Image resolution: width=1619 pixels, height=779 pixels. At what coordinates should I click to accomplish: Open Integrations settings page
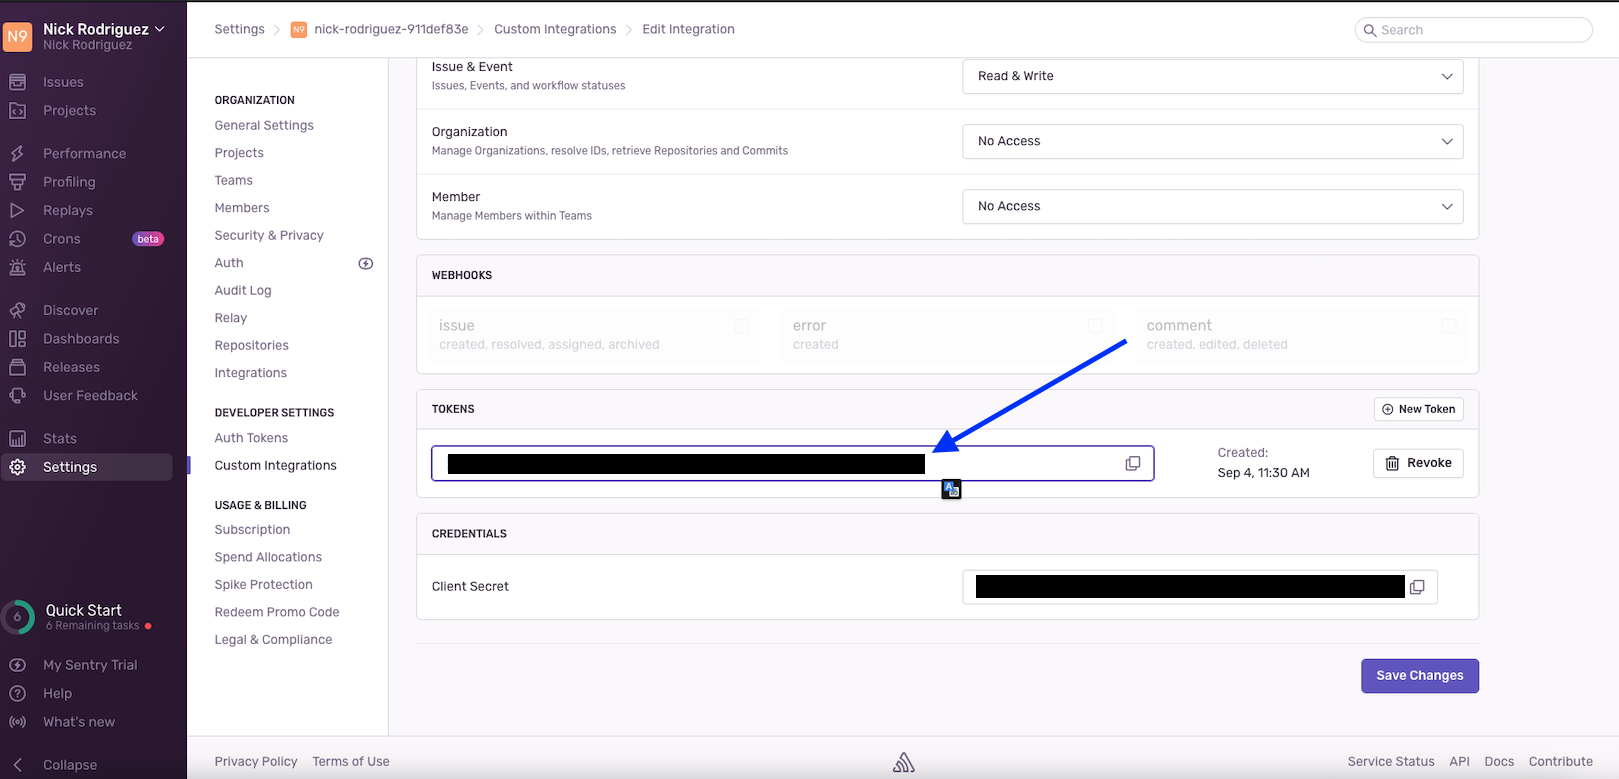(x=250, y=373)
